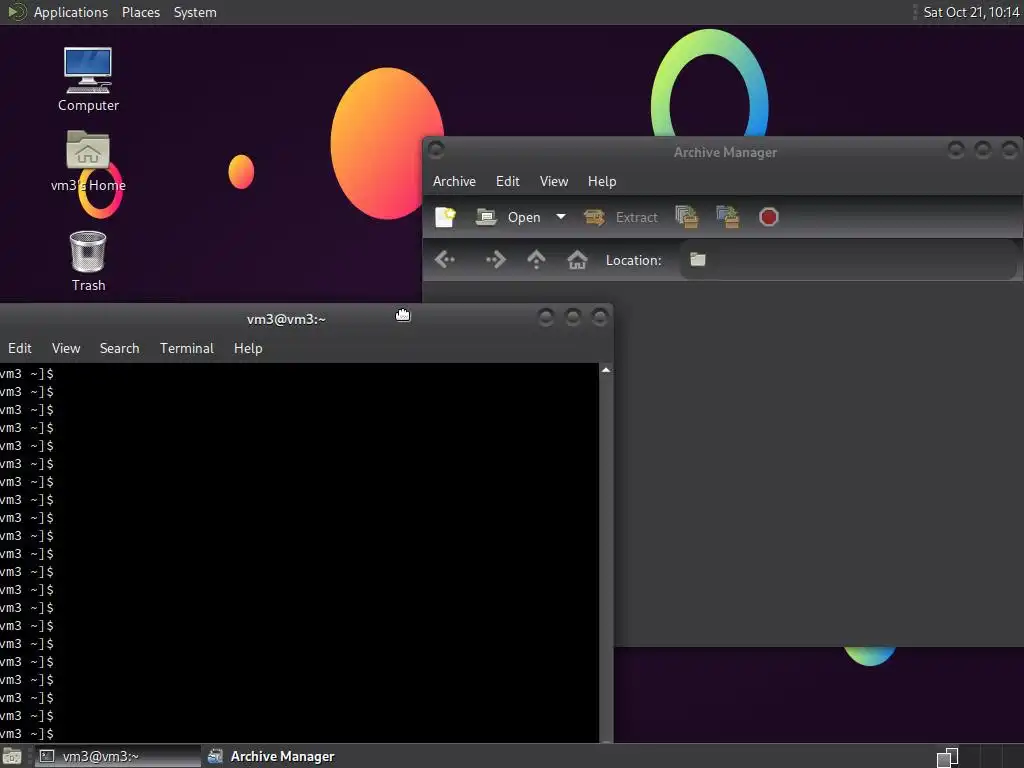
Task: Click the Extract toolbar button
Action: coord(620,217)
